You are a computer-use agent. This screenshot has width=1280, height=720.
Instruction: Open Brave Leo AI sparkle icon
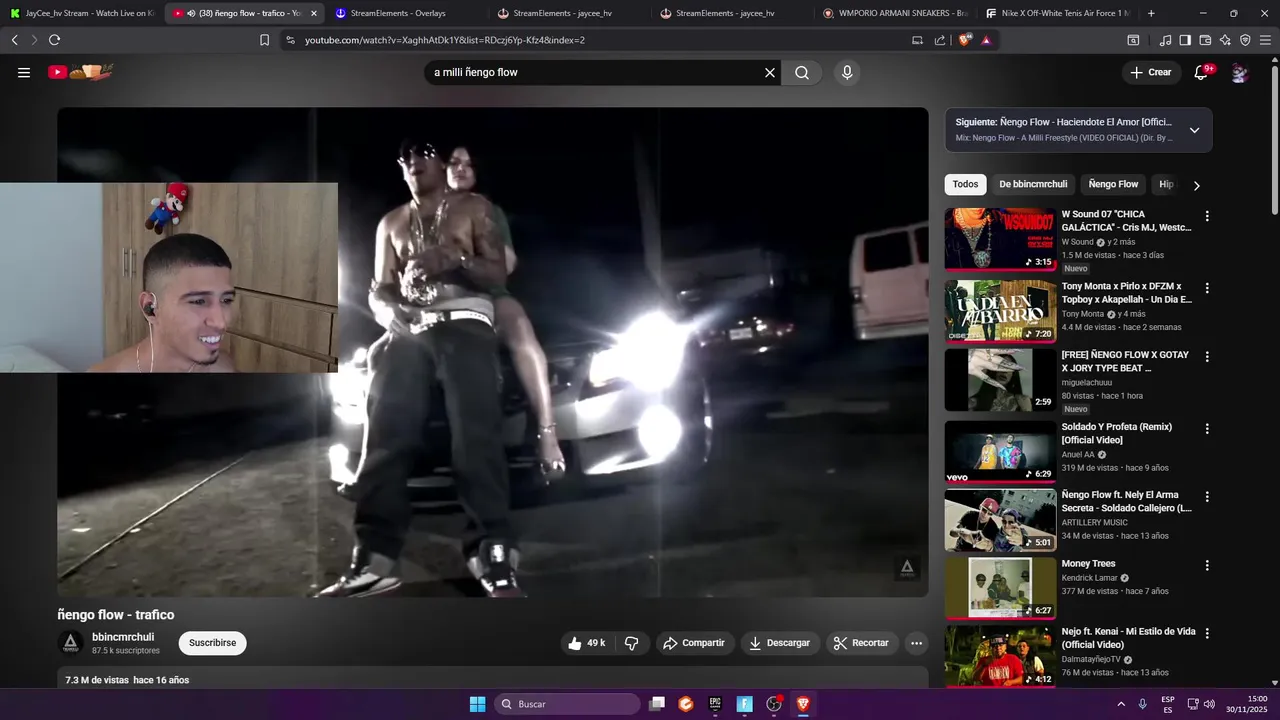1225,40
